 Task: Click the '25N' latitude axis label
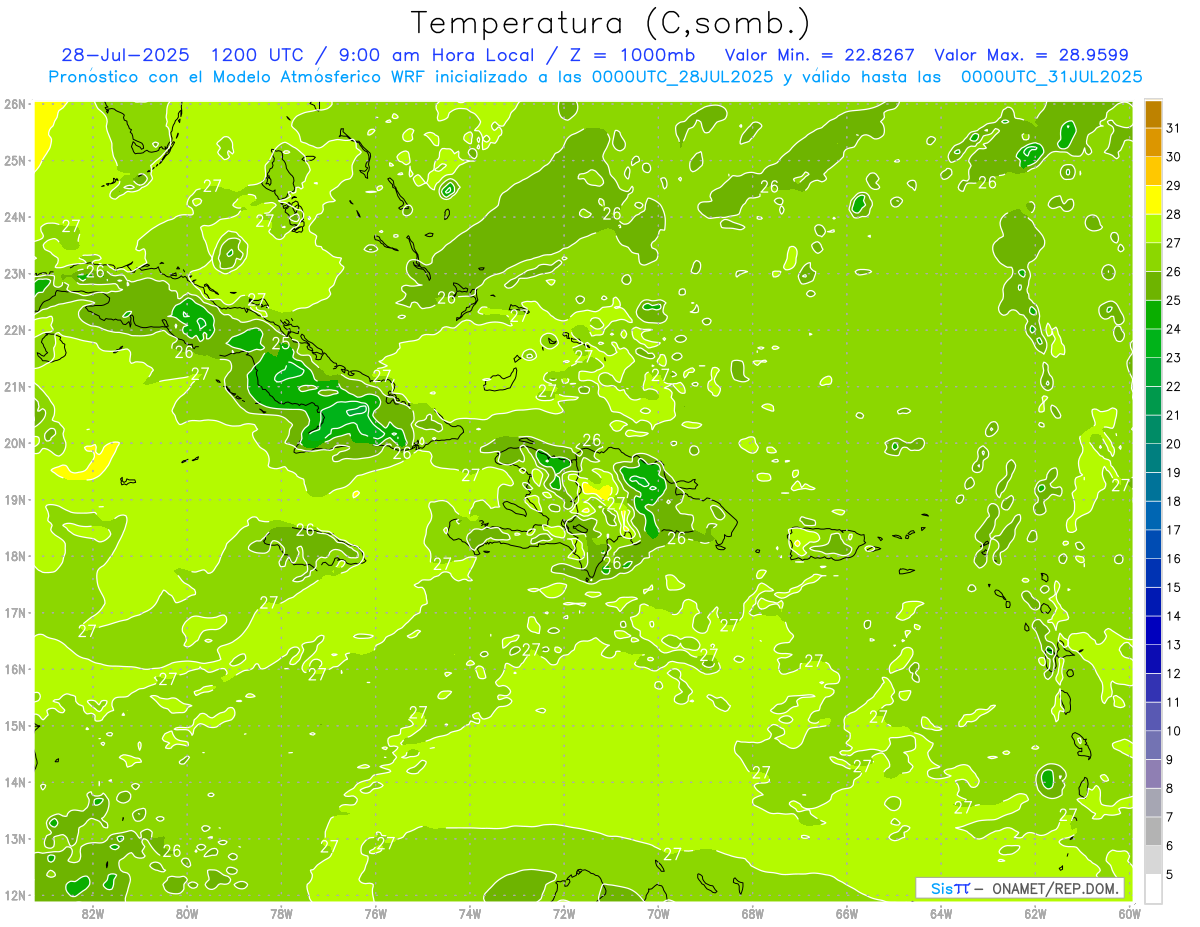click(15, 160)
